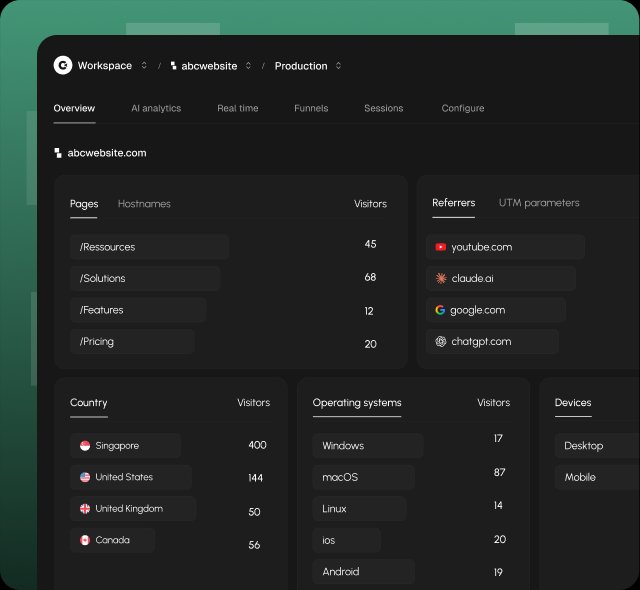The height and width of the screenshot is (590, 640).
Task: Filter by youtube.com referrer
Action: click(x=505, y=247)
